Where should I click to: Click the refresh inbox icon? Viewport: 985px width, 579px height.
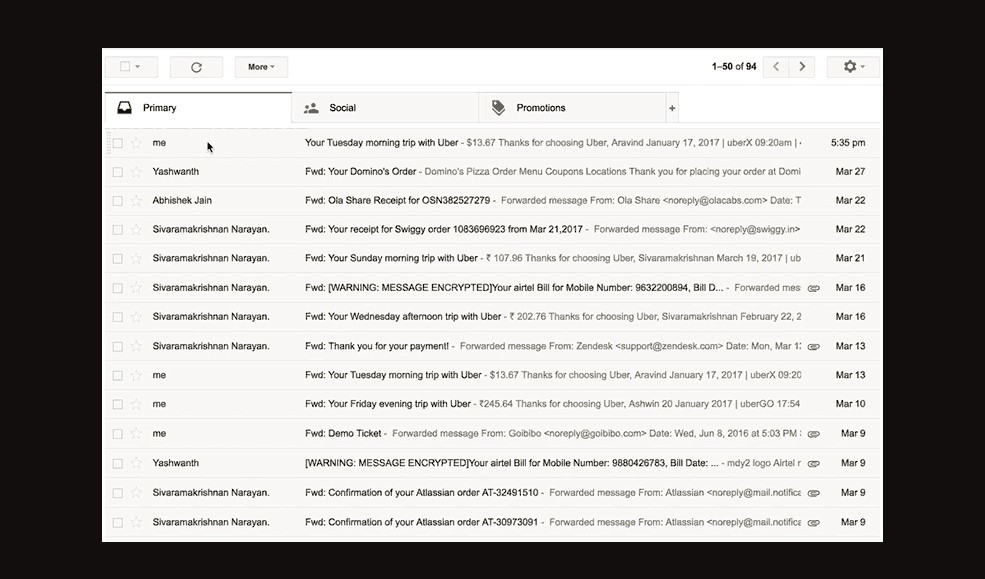196,67
